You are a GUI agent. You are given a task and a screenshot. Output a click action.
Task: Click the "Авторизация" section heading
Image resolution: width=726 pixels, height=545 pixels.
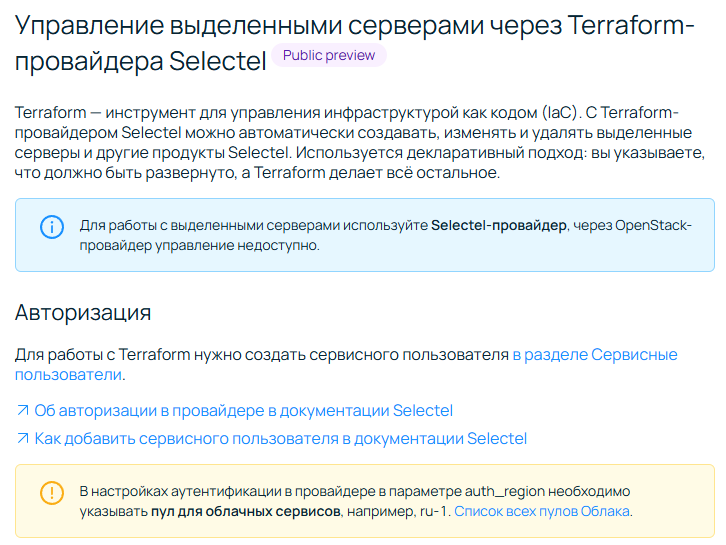tap(83, 312)
